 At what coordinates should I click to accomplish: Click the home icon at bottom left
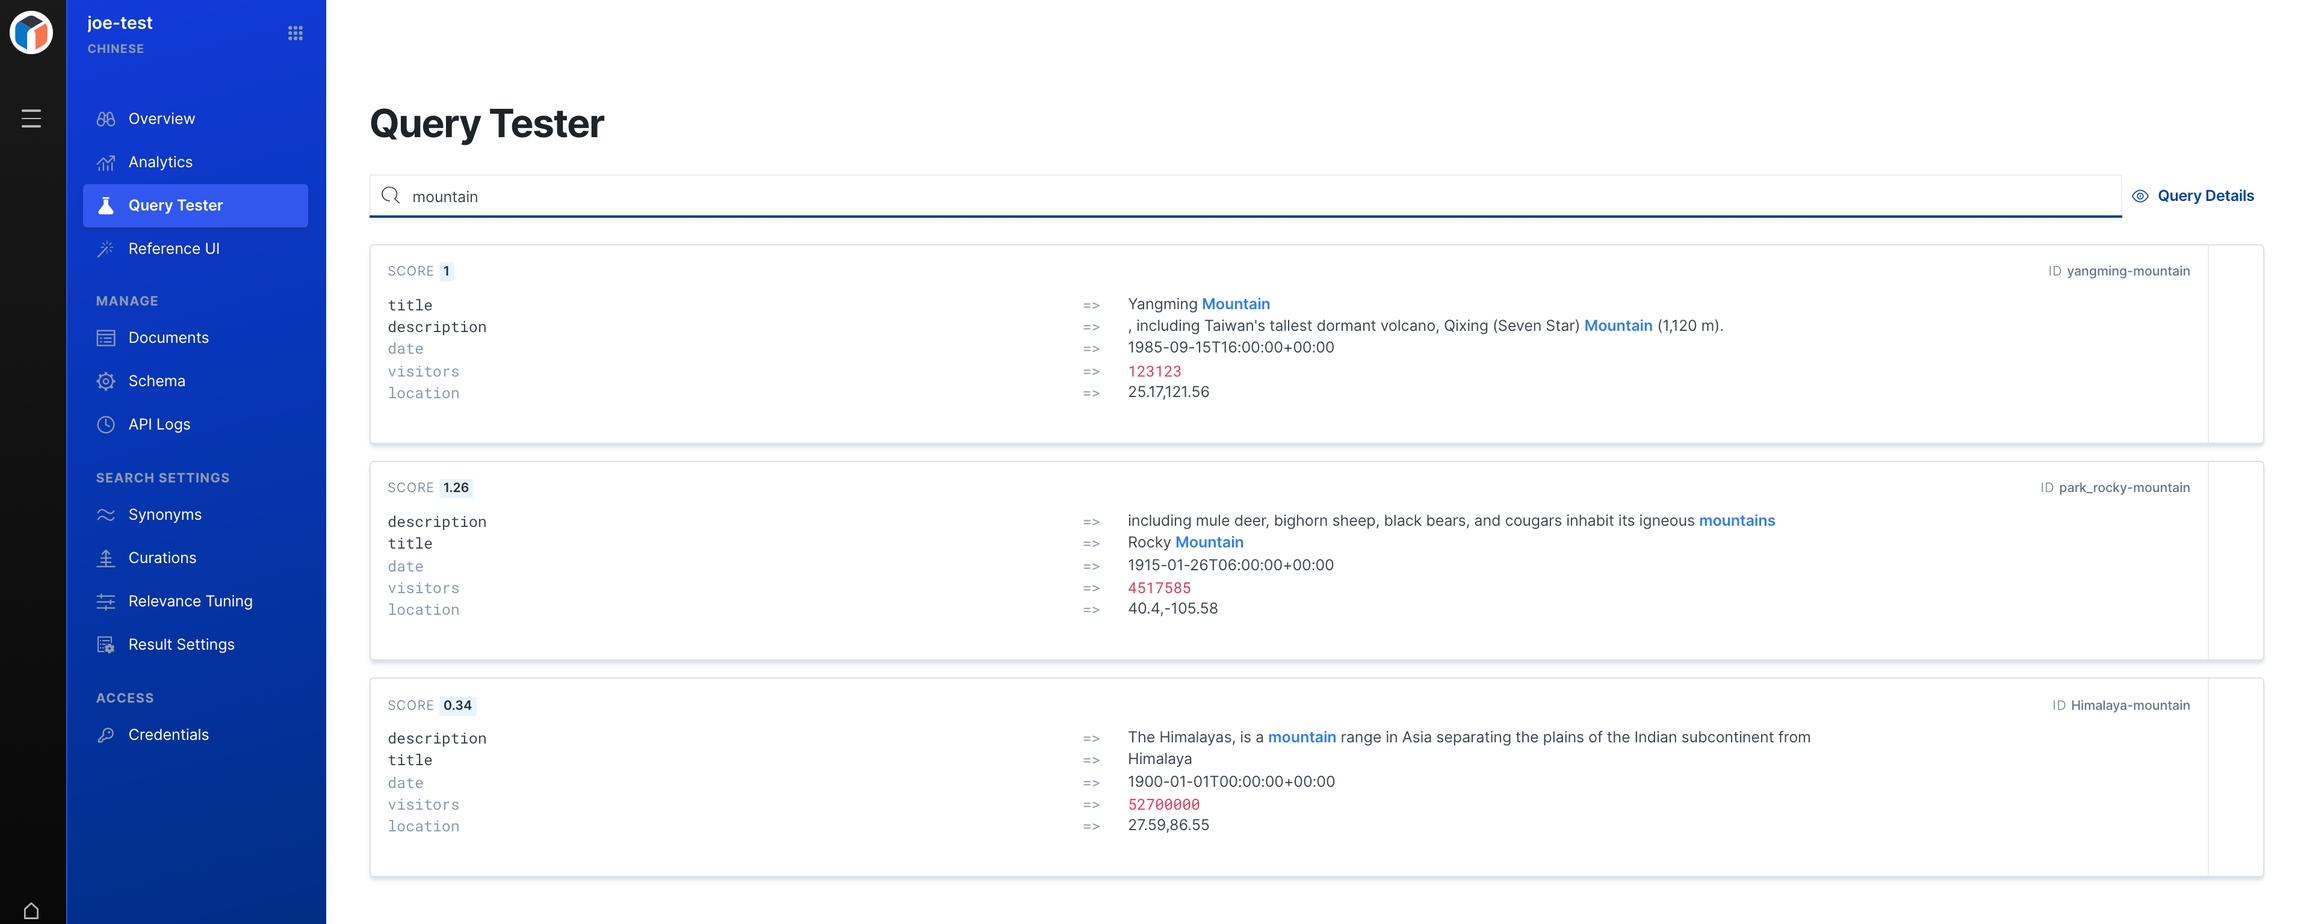click(x=31, y=910)
